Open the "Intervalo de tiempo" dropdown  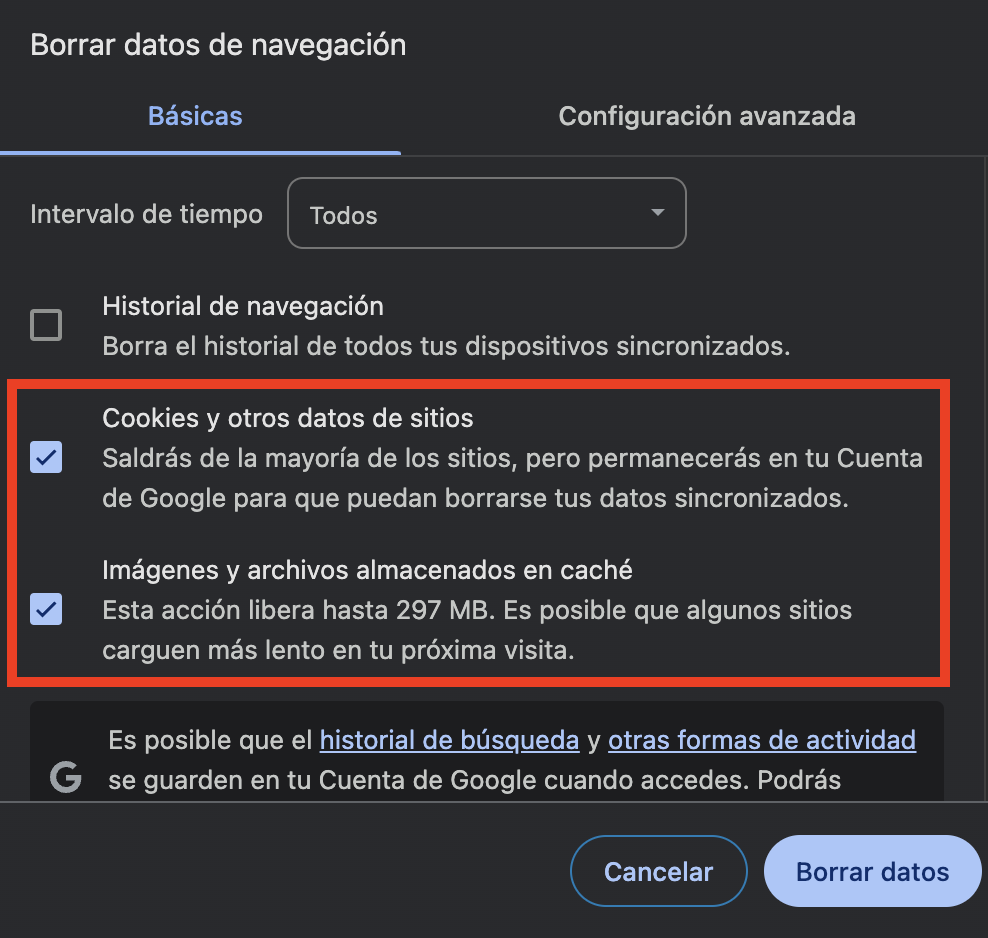487,213
